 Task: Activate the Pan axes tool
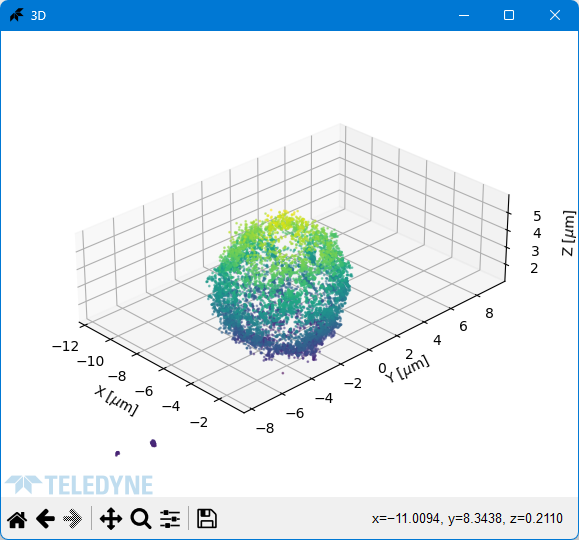coord(111,519)
